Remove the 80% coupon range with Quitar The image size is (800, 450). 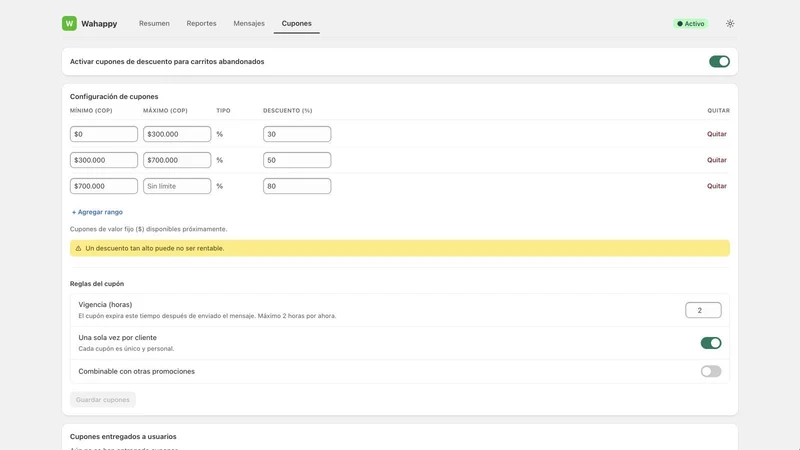click(717, 186)
